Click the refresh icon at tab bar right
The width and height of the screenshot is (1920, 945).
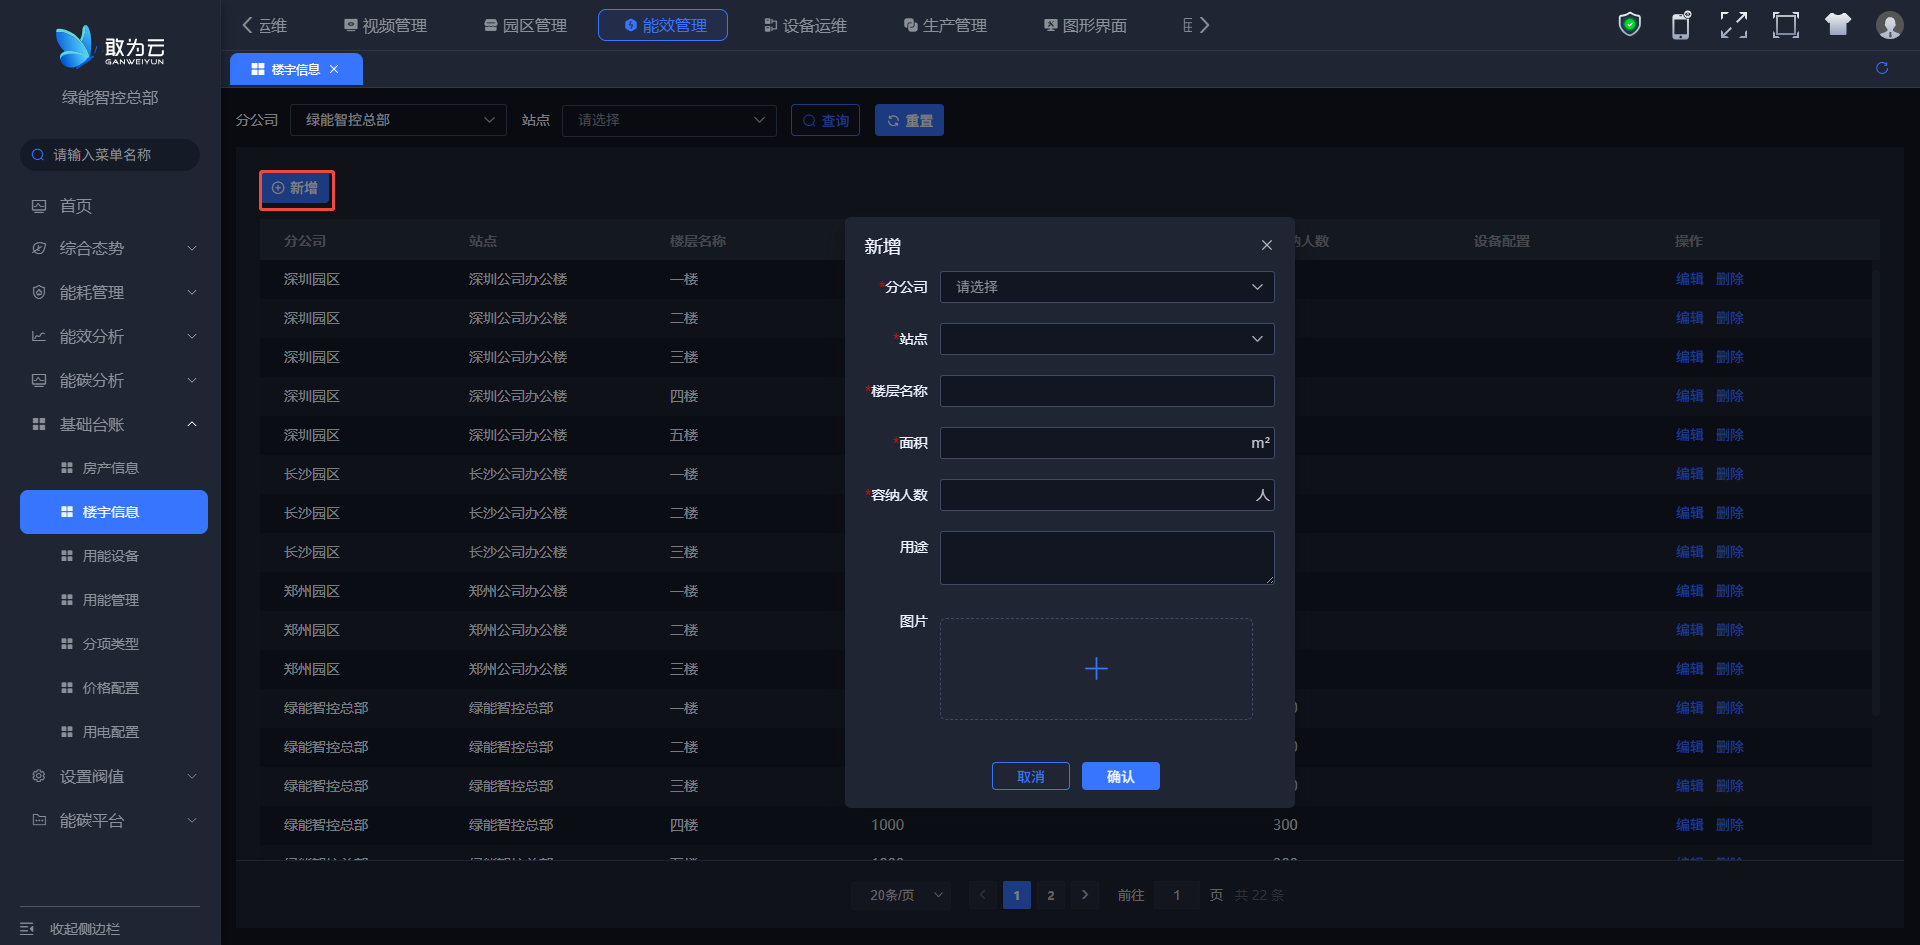1881,68
